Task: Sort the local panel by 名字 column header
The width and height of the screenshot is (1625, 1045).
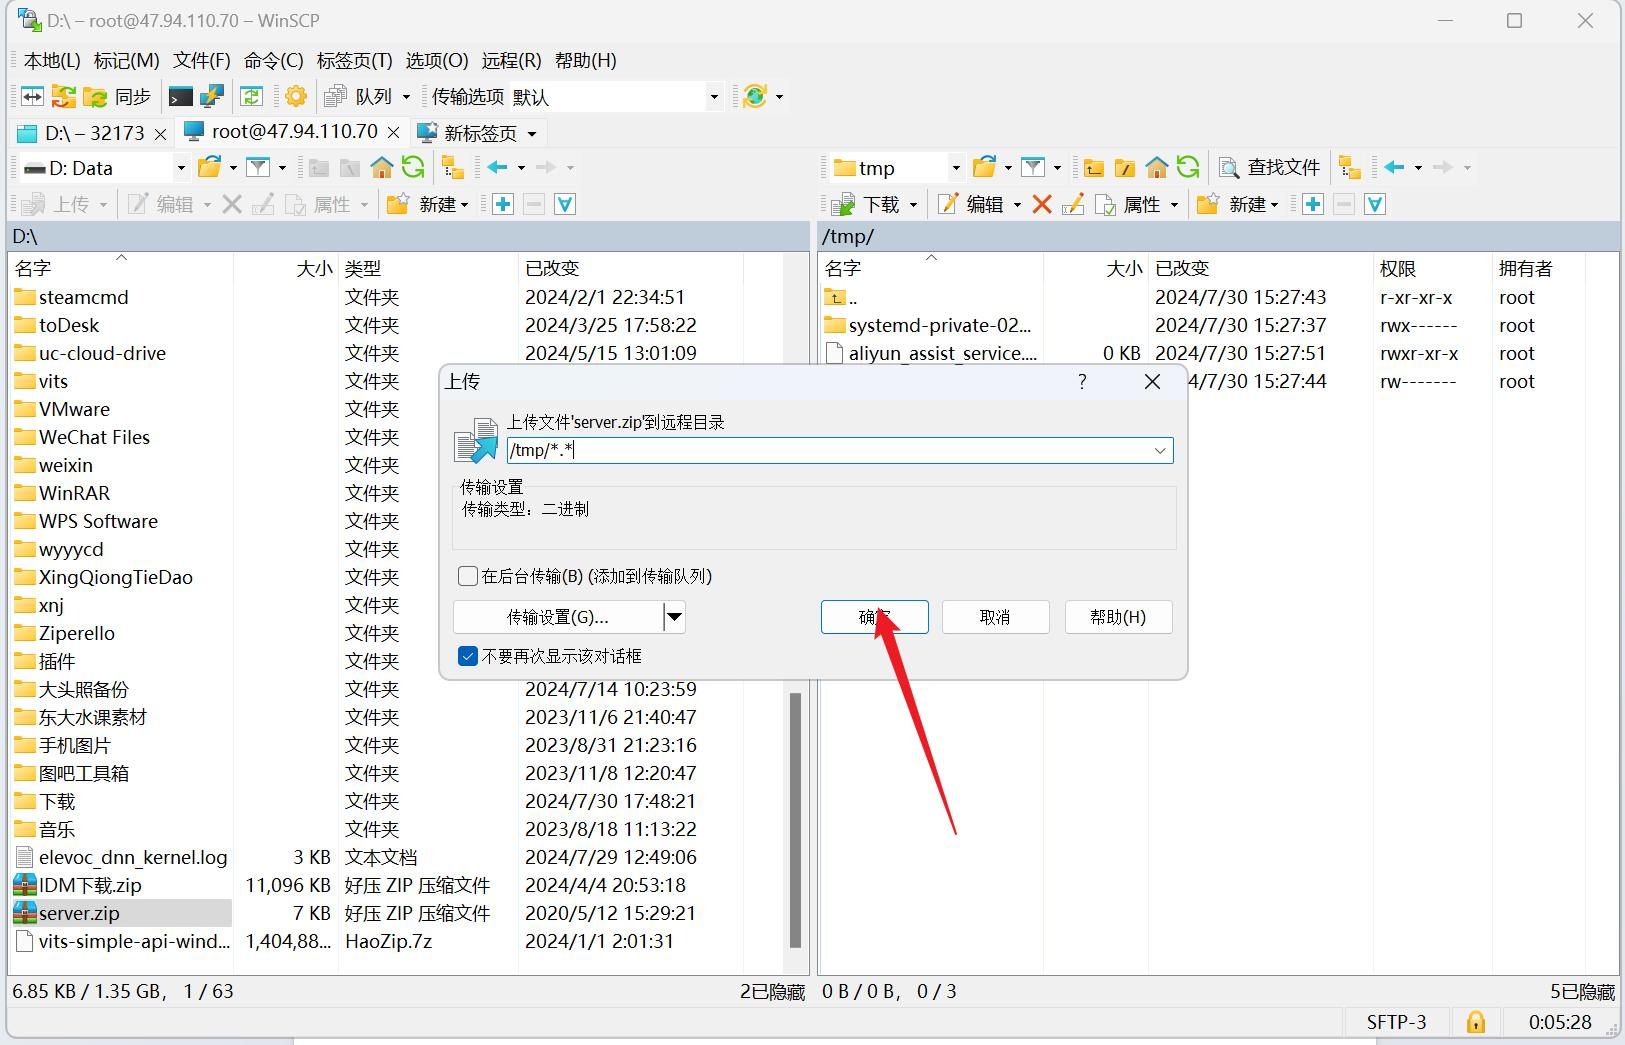Action: coord(121,268)
